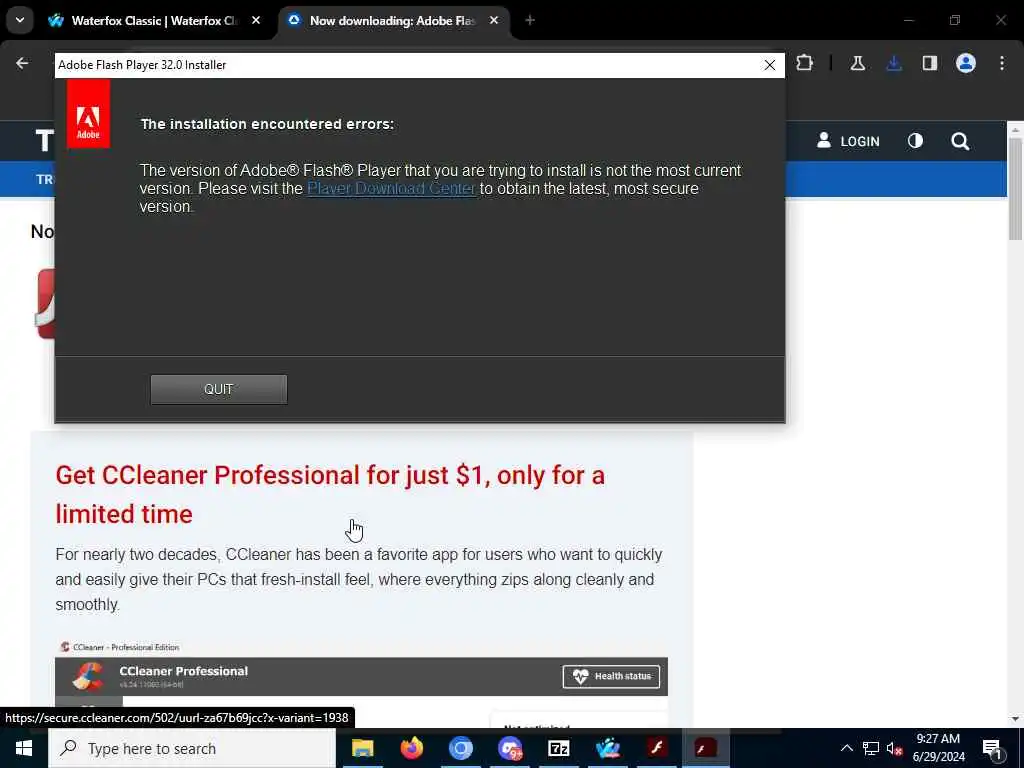
Task: Open the browser extensions menu
Action: coord(805,63)
